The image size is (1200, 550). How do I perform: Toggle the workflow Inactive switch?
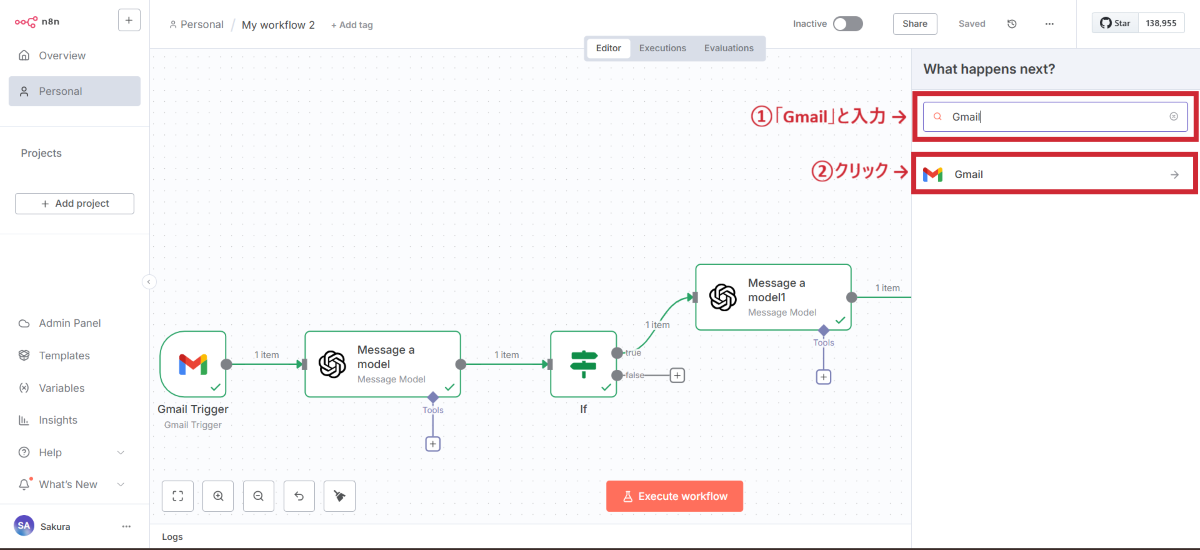(x=847, y=24)
